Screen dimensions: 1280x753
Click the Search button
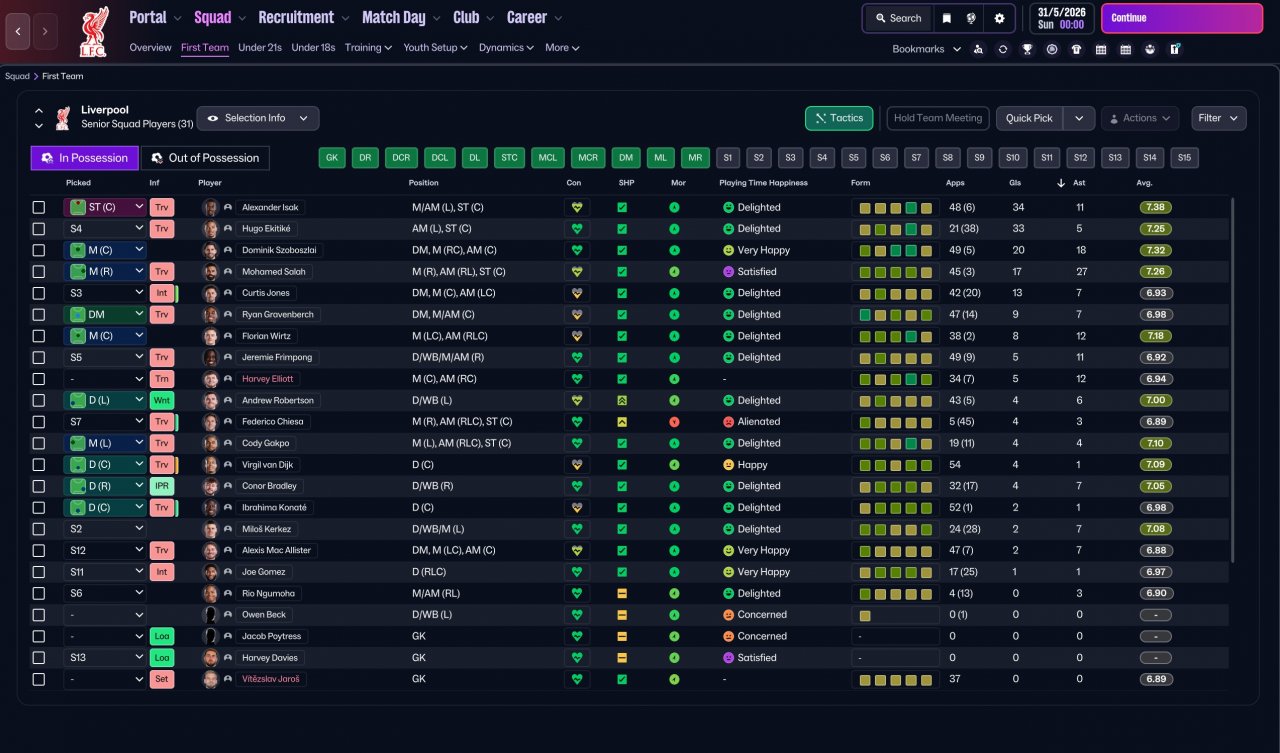[x=897, y=18]
